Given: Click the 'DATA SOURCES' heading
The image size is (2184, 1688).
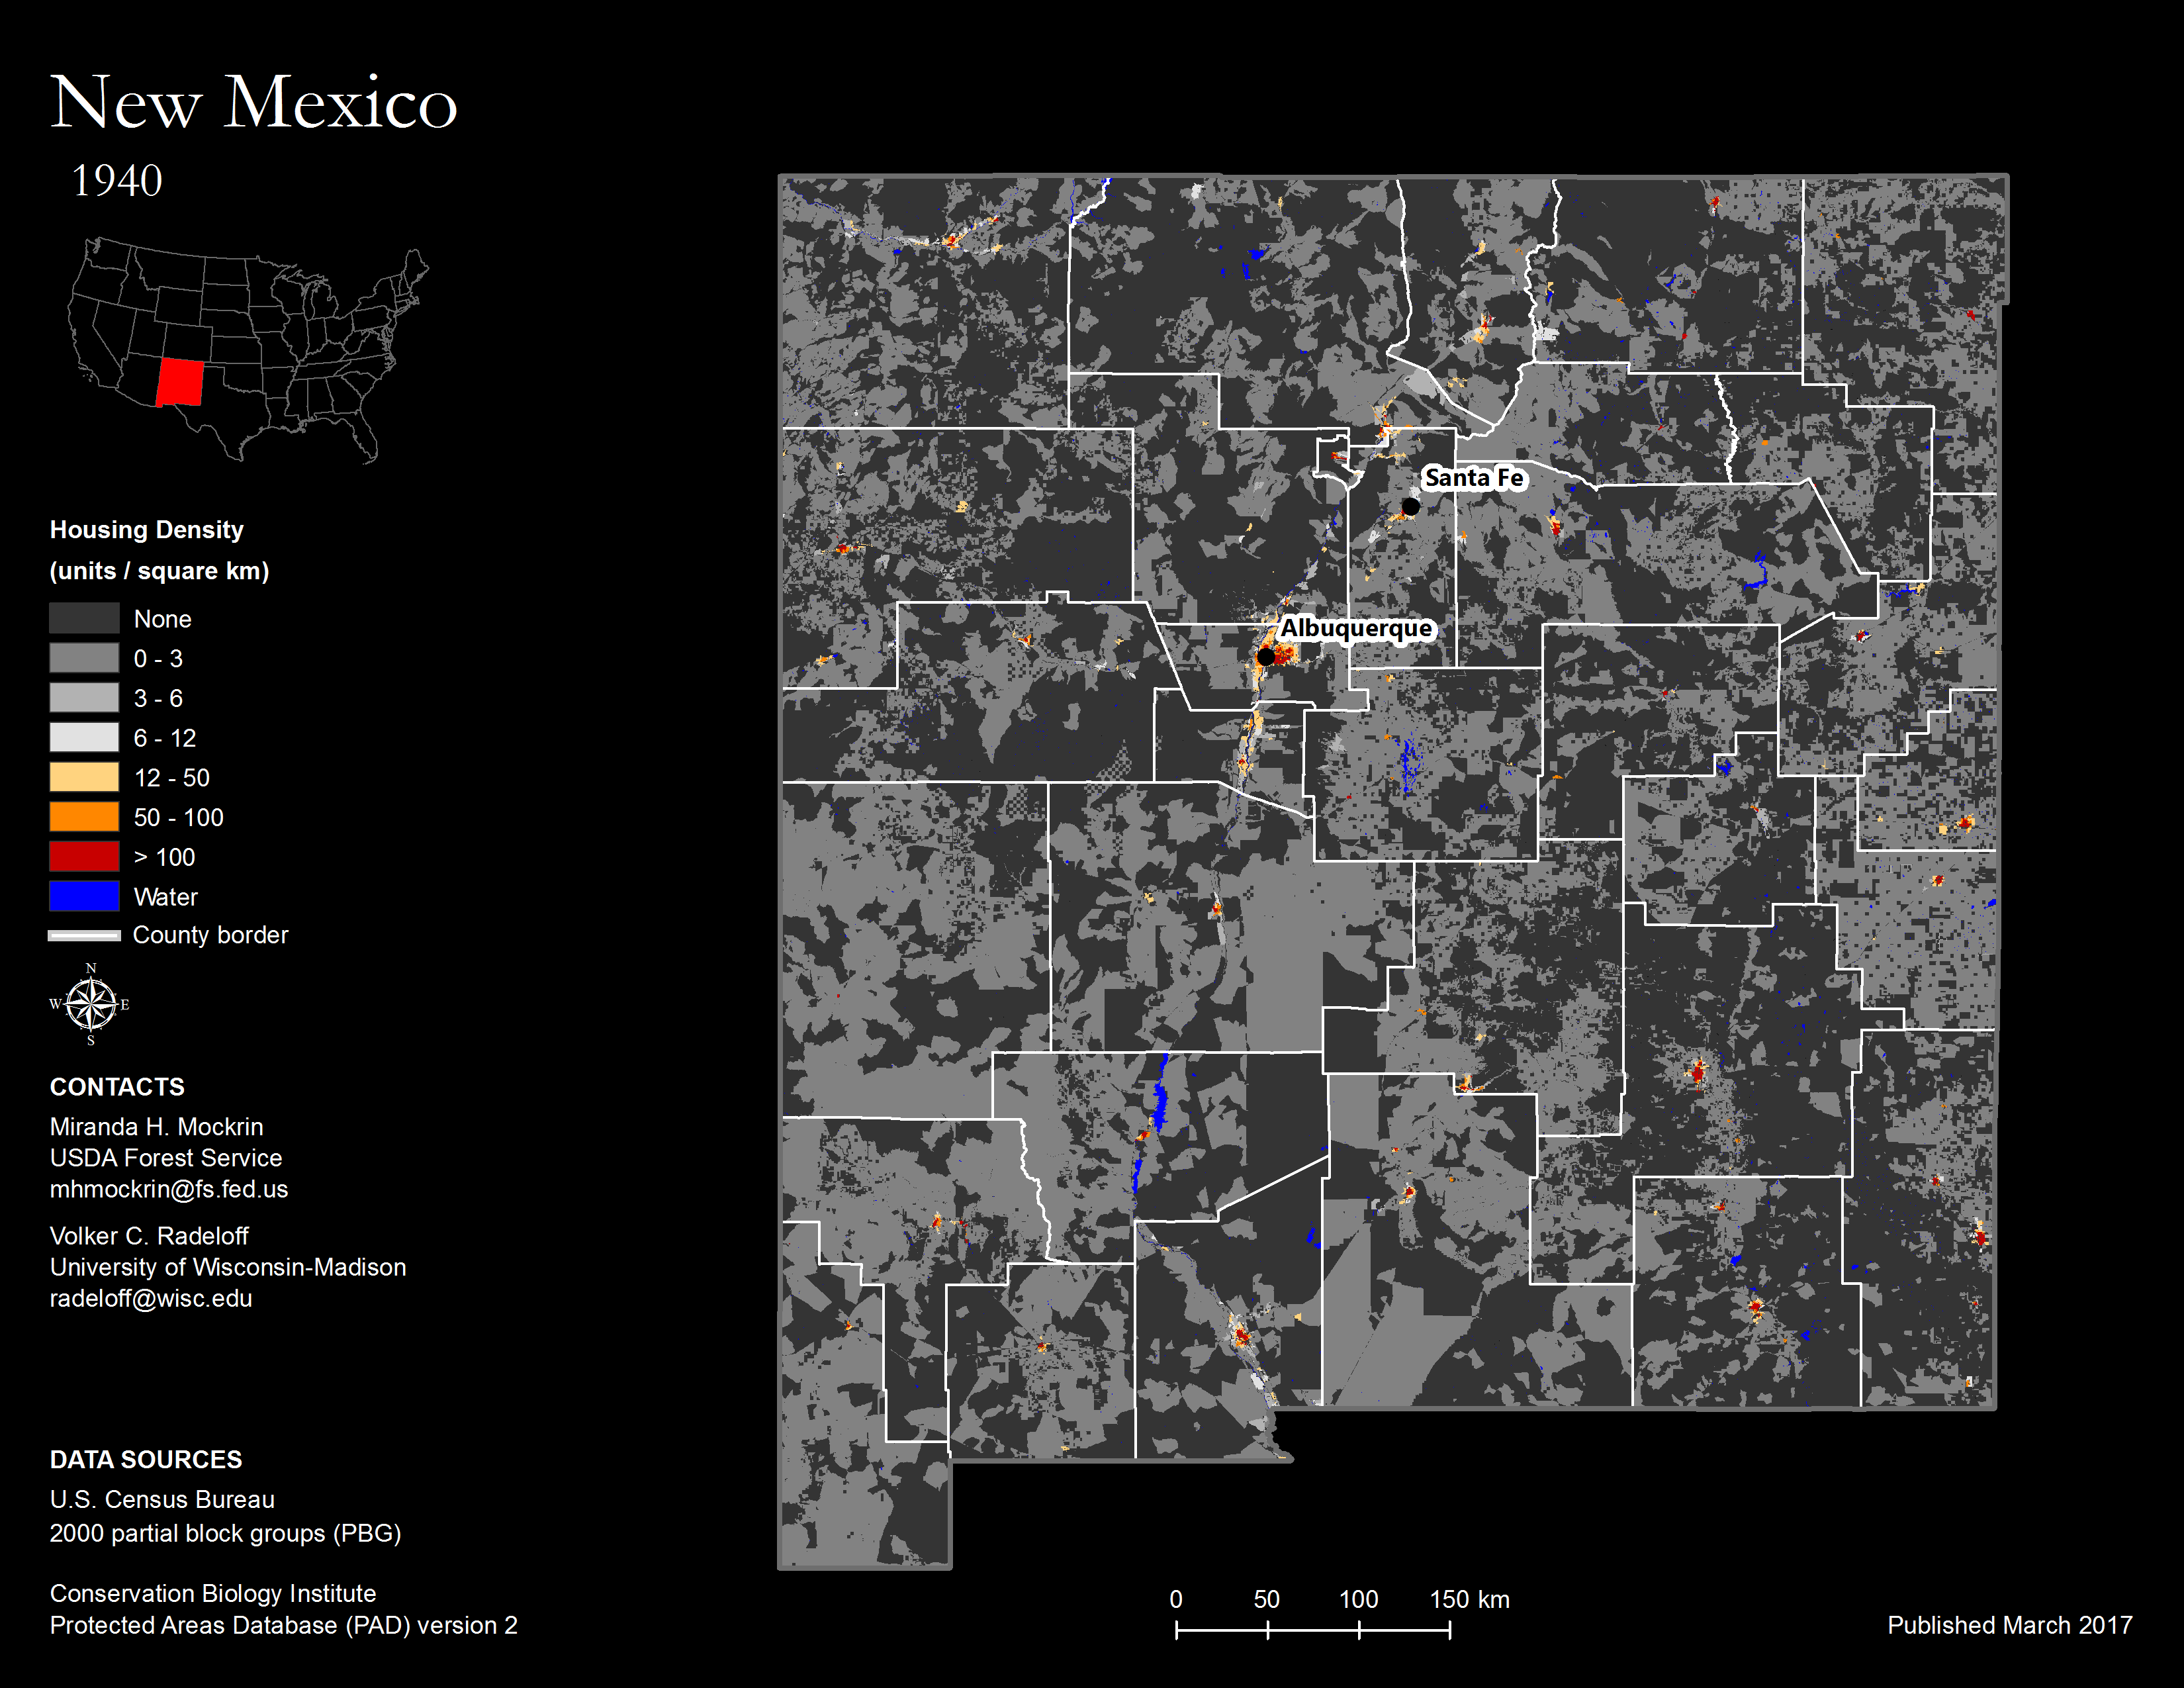Looking at the screenshot, I should point(146,1460).
